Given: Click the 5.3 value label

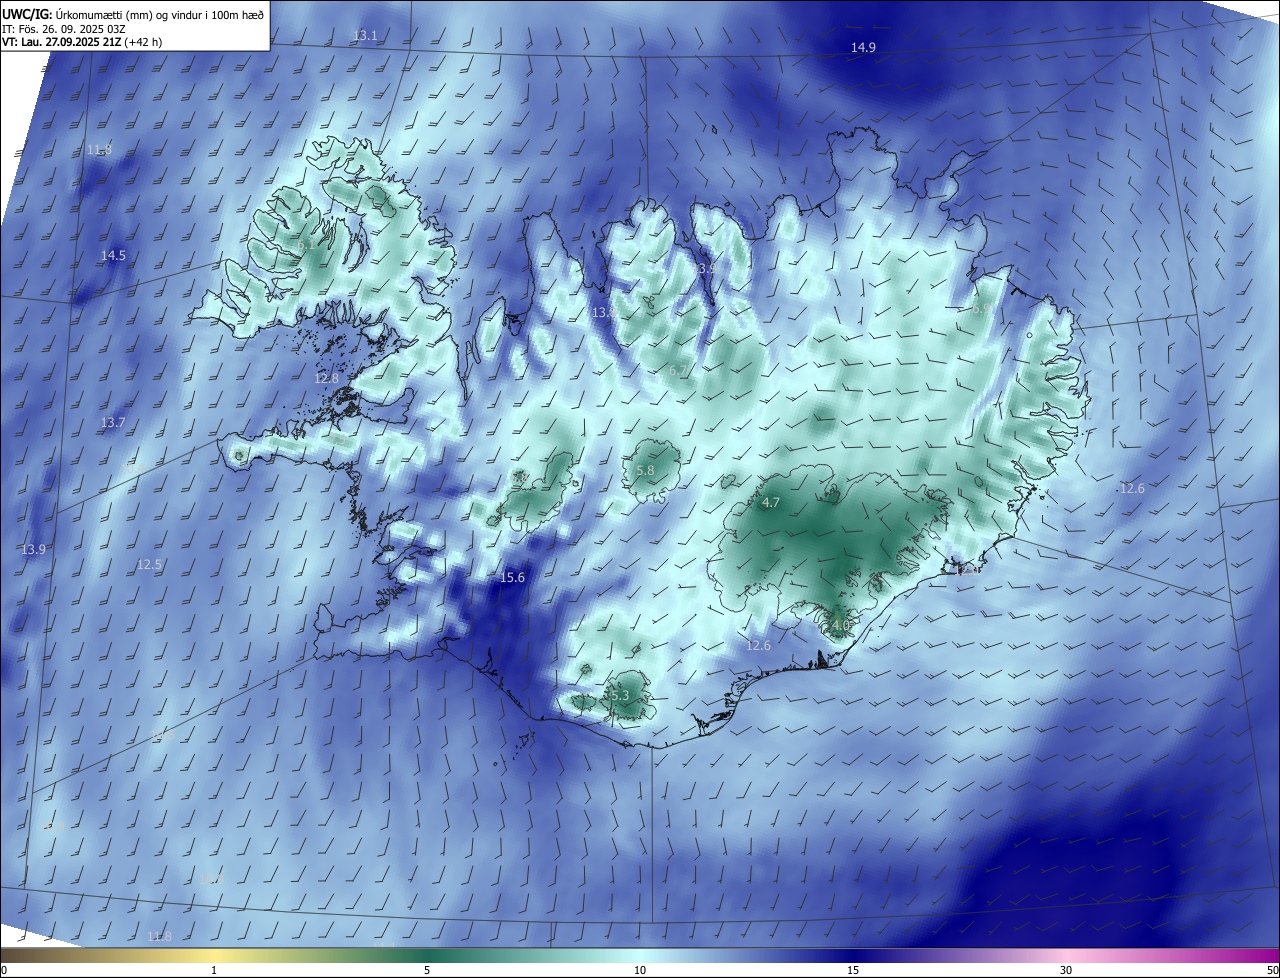Looking at the screenshot, I should (x=620, y=696).
